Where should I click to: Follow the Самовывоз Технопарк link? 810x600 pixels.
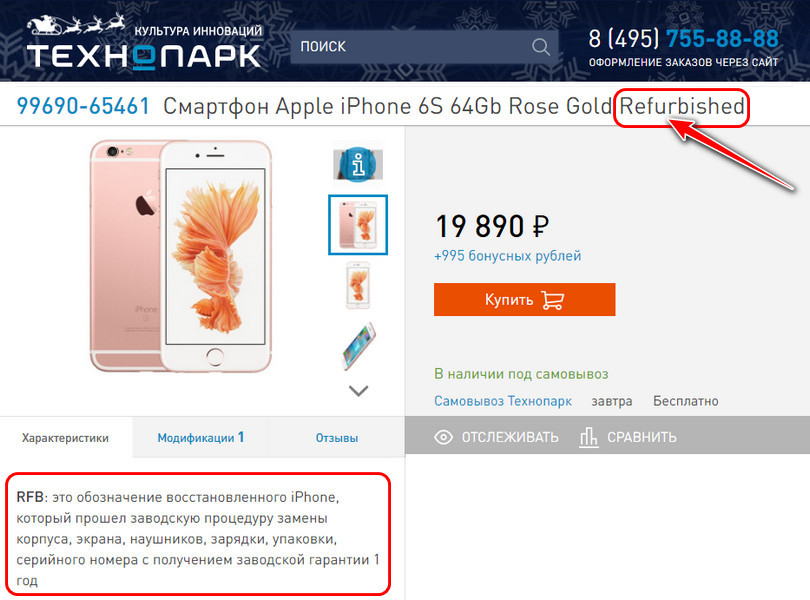pyautogui.click(x=503, y=401)
